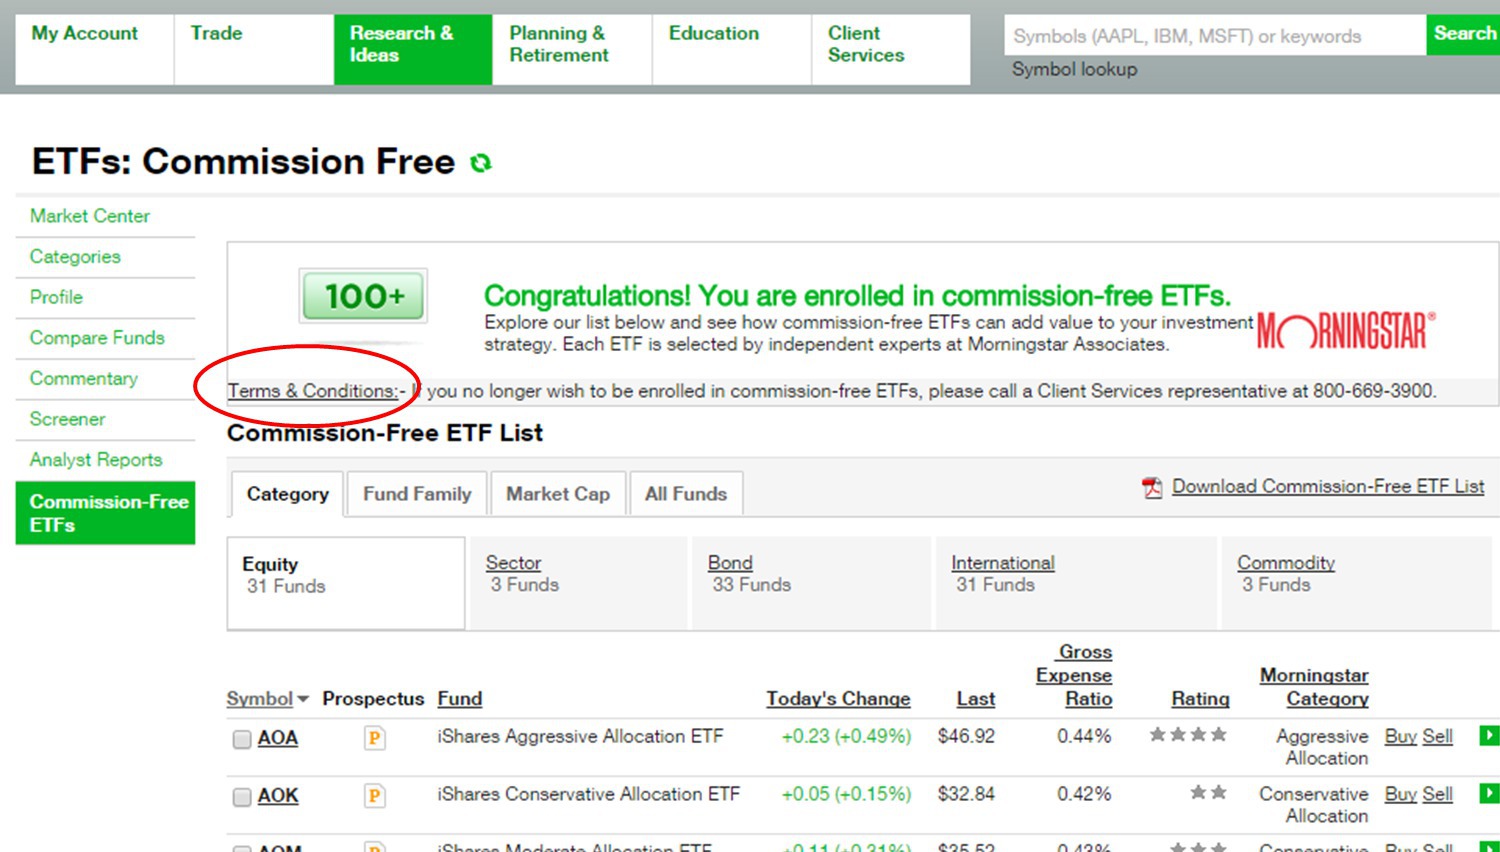Open Categories in the sidebar
The height and width of the screenshot is (852, 1500).
point(75,257)
